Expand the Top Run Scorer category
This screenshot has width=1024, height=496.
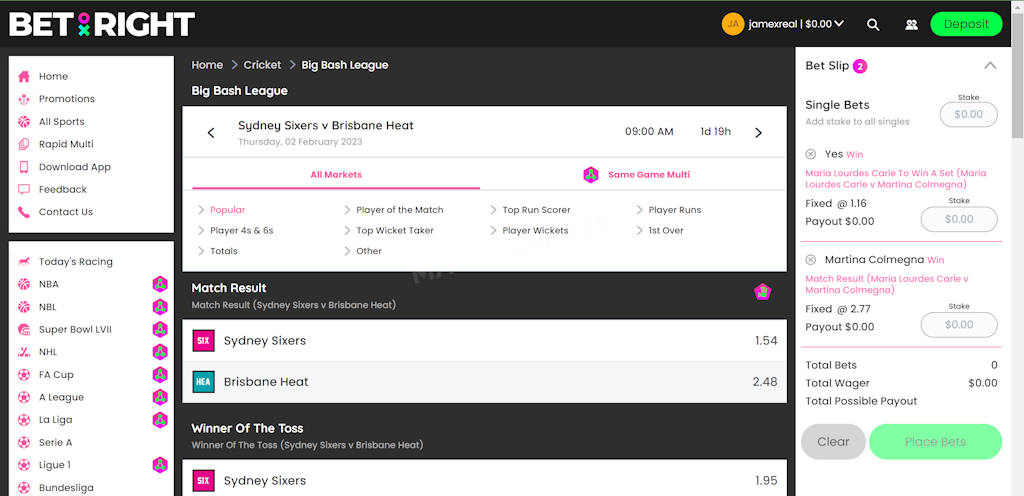pyautogui.click(x=530, y=210)
